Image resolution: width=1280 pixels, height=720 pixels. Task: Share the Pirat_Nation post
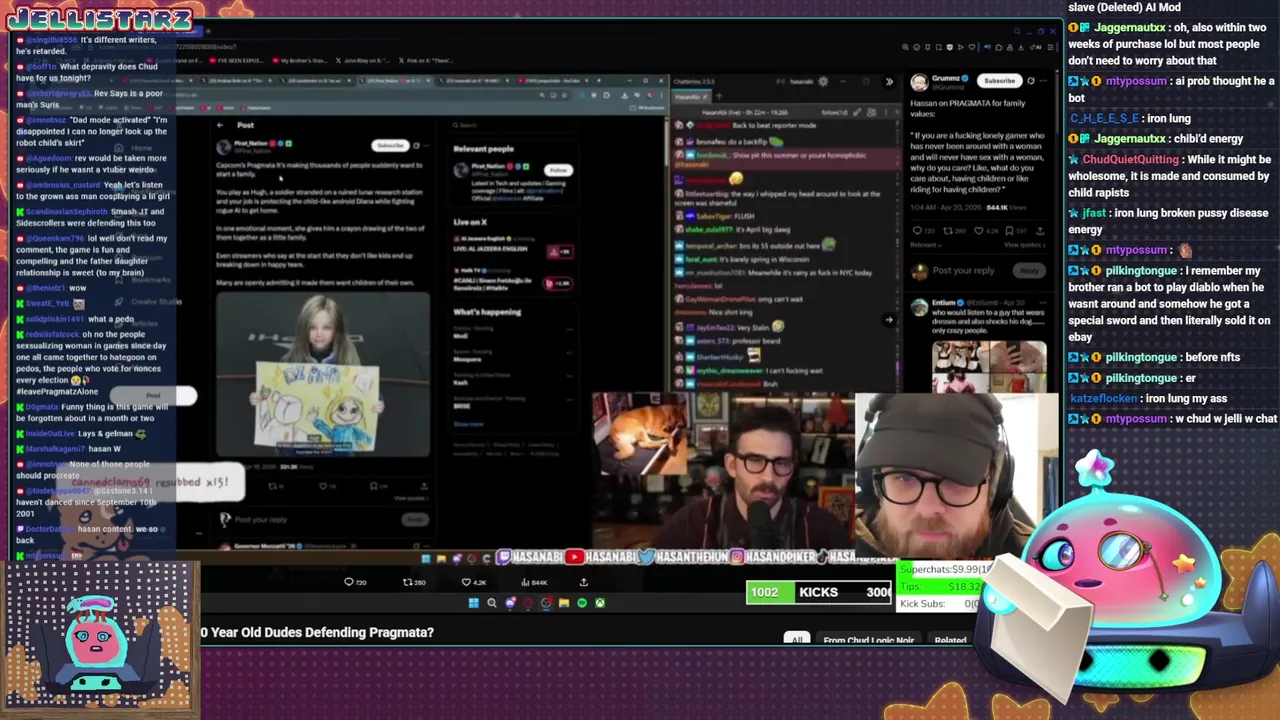point(424,487)
